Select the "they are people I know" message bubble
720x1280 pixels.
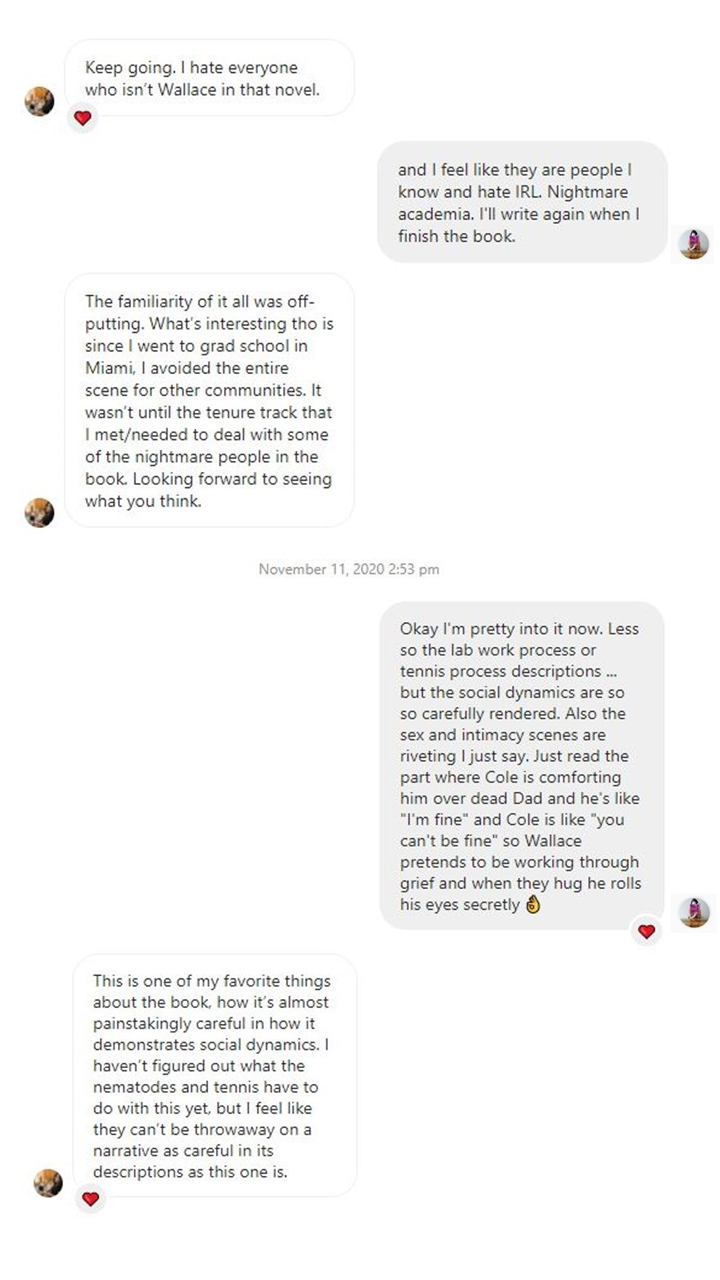(521, 202)
